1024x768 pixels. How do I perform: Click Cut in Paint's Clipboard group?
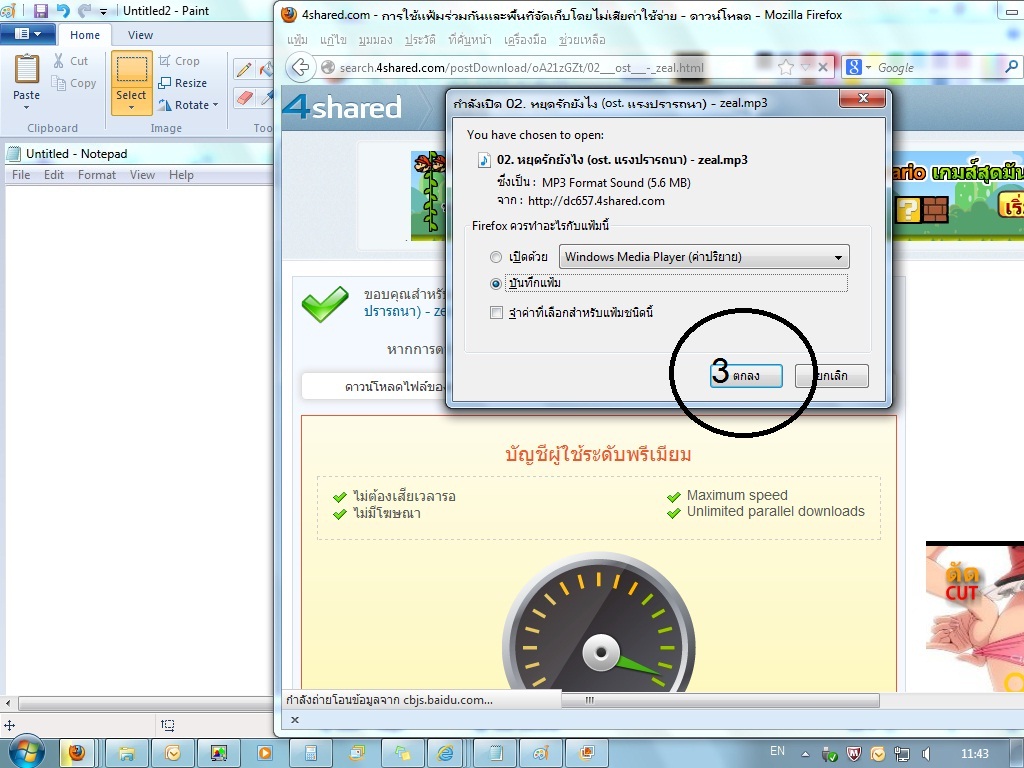coord(71,61)
